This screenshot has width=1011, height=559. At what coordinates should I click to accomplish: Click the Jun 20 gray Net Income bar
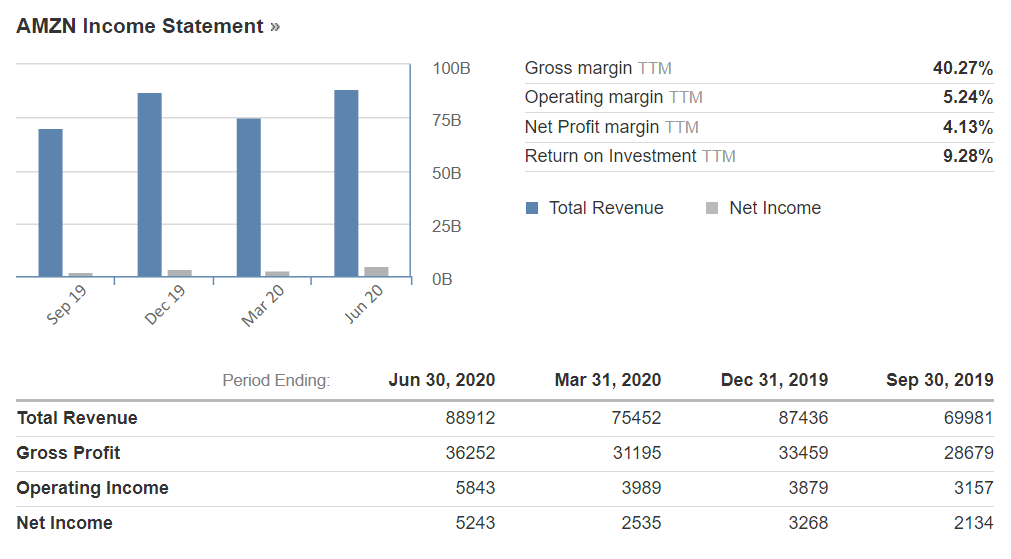click(x=376, y=271)
